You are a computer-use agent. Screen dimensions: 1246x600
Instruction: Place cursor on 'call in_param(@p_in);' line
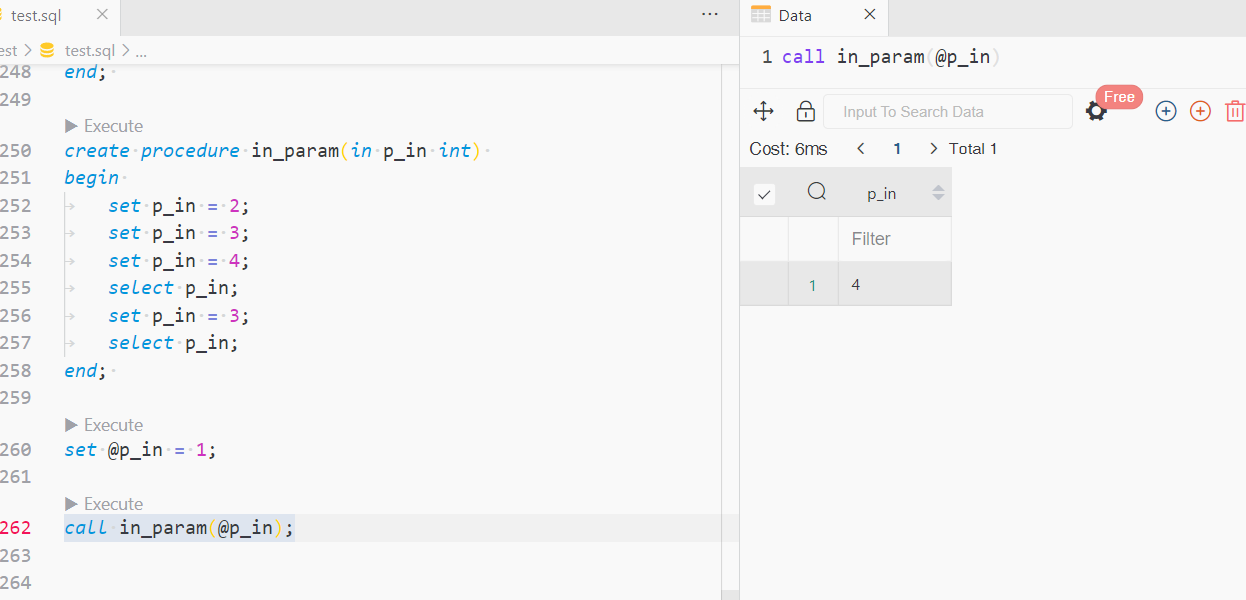(179, 528)
